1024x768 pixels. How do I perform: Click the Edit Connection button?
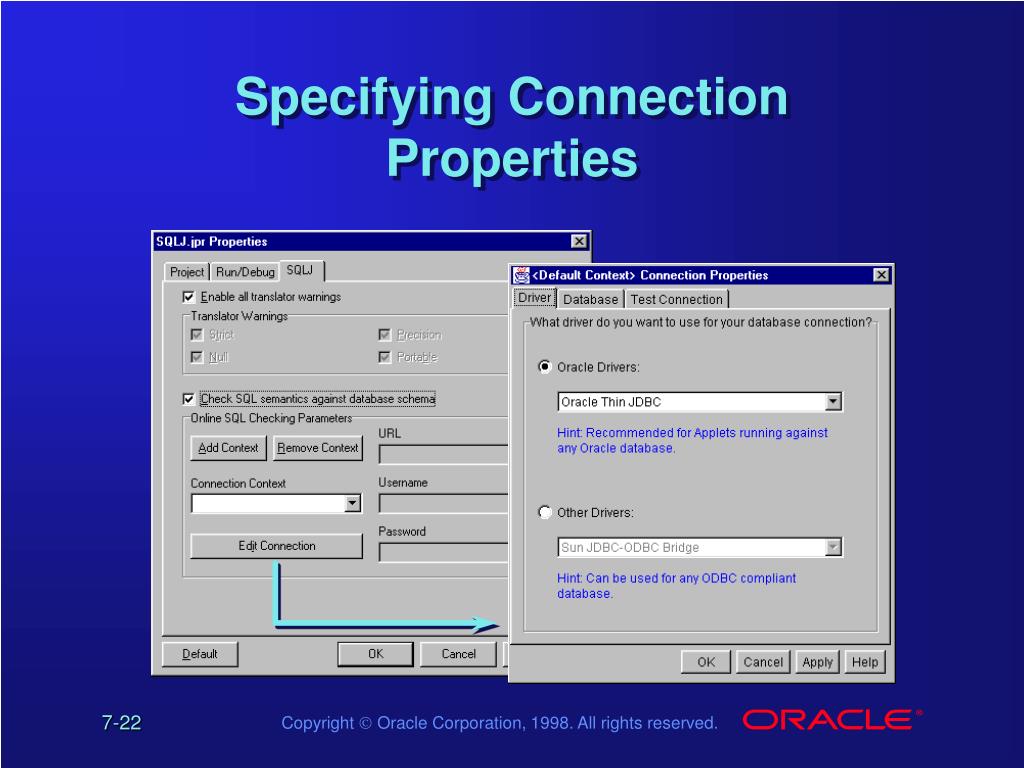pyautogui.click(x=276, y=546)
